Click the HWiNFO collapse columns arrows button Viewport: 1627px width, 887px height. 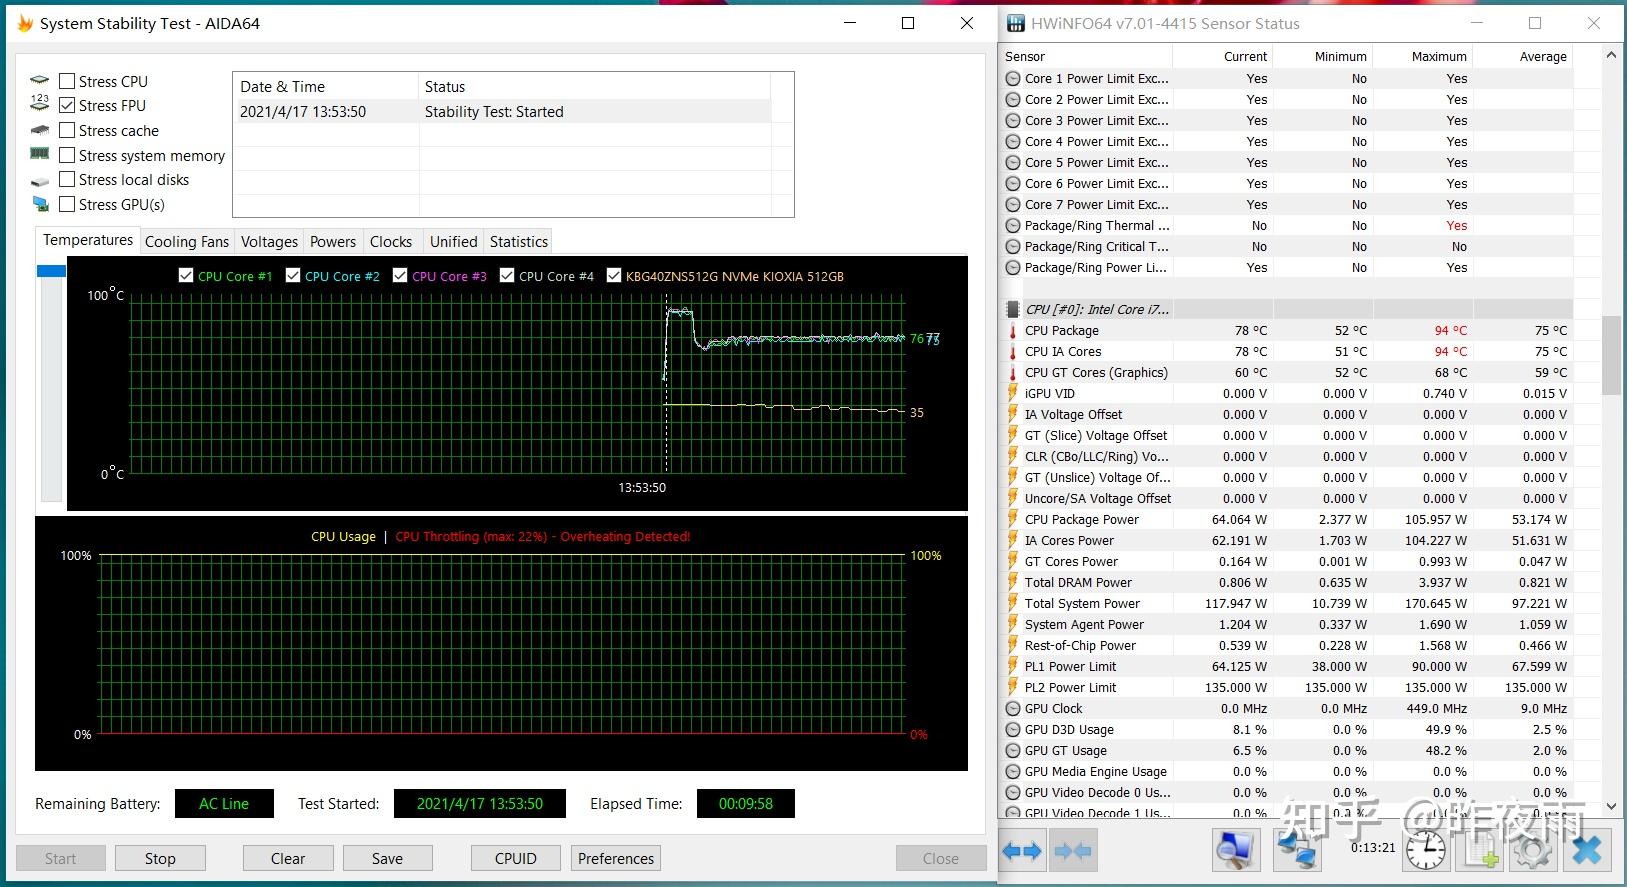(1072, 851)
